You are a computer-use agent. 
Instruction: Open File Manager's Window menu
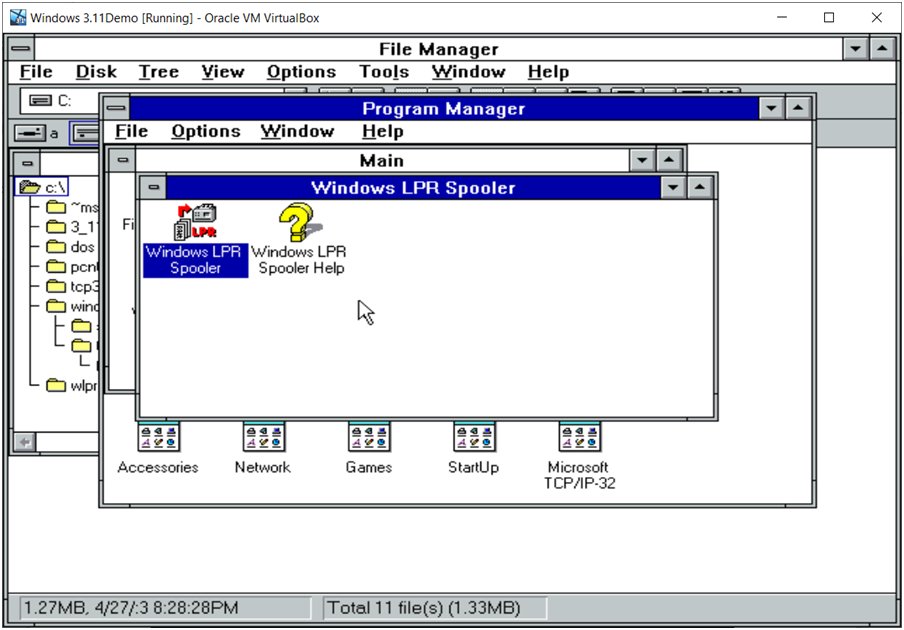469,71
